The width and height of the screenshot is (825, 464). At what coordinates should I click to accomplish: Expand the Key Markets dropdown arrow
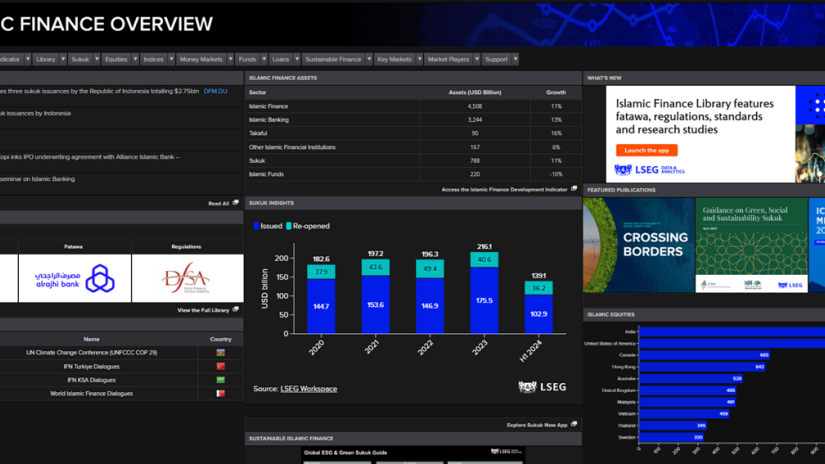[x=420, y=59]
